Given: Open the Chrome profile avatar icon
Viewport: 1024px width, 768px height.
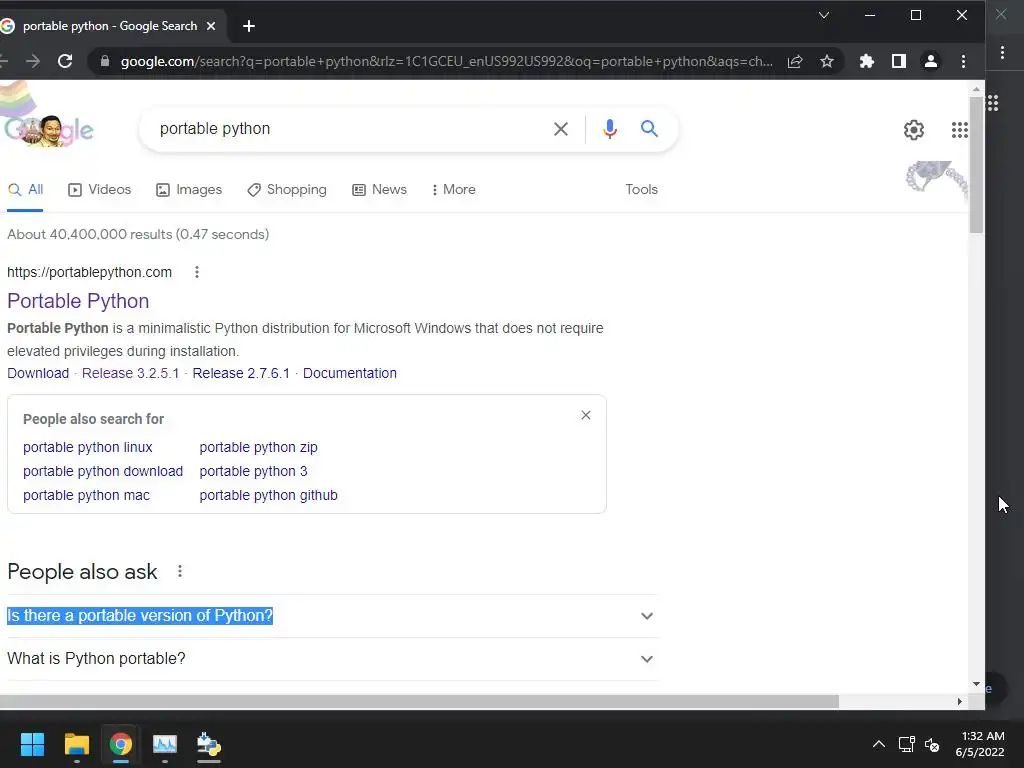Looking at the screenshot, I should pos(931,61).
